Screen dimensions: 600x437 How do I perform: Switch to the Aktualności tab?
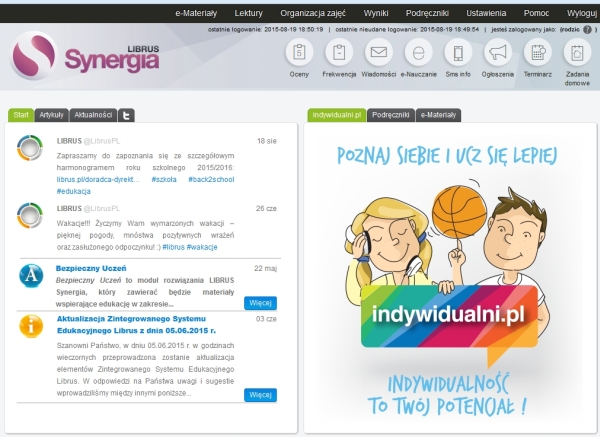pyautogui.click(x=93, y=115)
